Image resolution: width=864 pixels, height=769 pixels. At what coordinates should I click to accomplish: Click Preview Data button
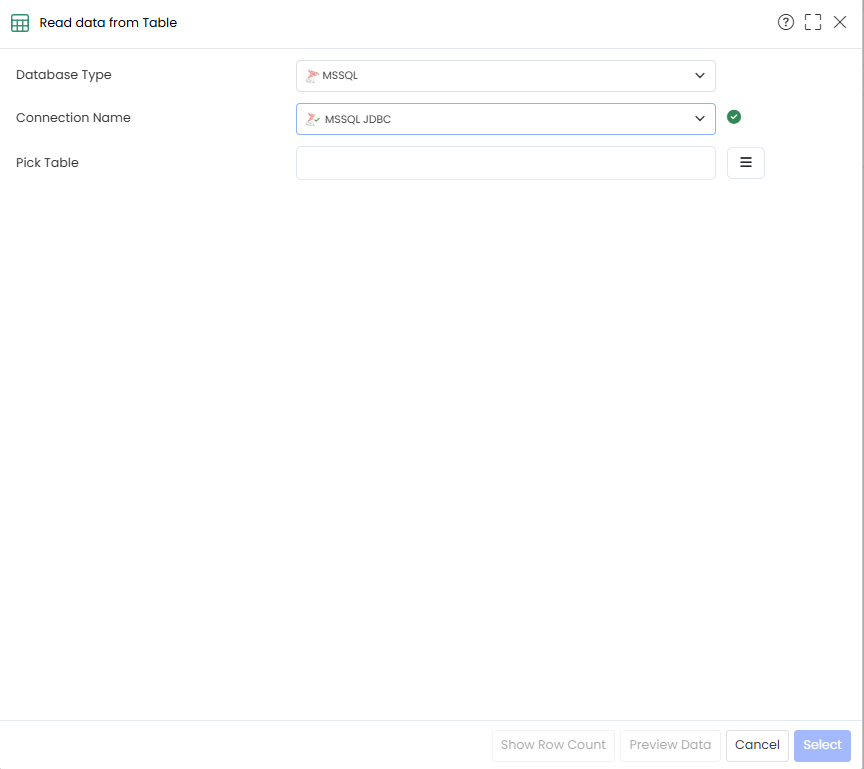pyautogui.click(x=669, y=745)
